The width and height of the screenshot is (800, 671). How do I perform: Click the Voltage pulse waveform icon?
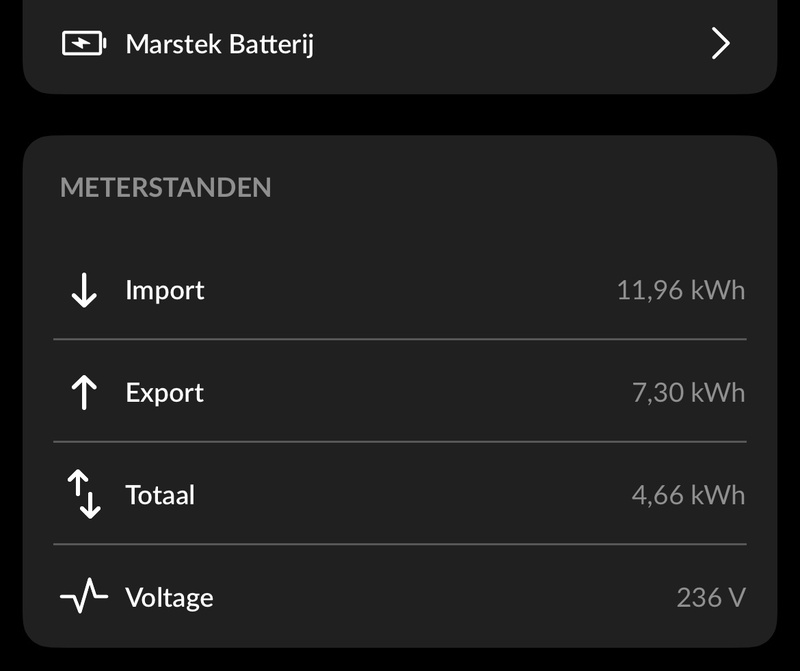tap(84, 595)
